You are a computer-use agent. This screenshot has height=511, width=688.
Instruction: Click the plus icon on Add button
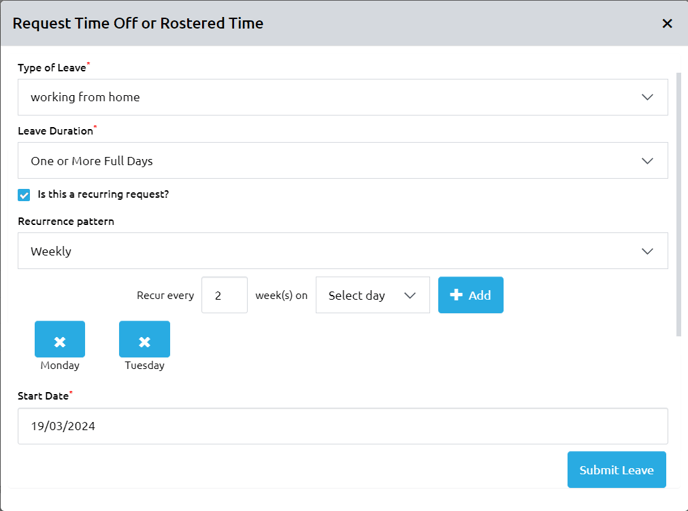[456, 295]
